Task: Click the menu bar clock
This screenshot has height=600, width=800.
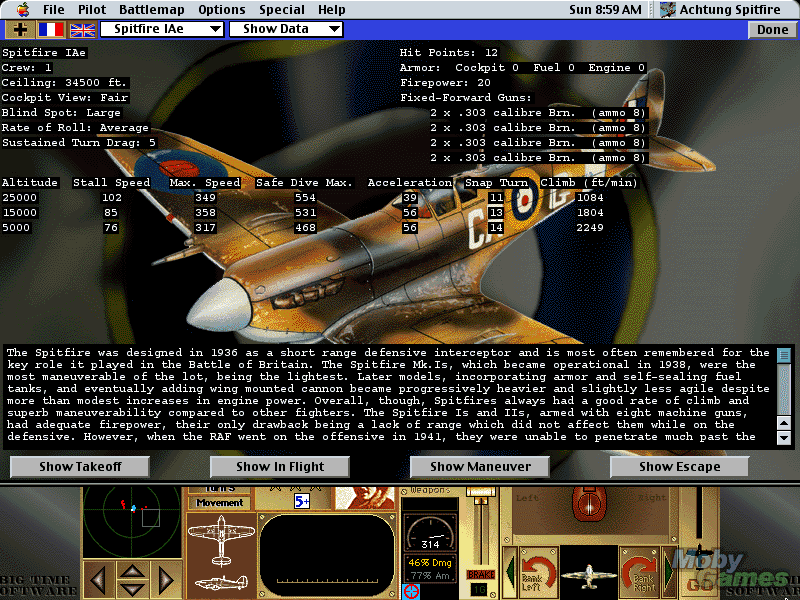Action: click(x=605, y=10)
